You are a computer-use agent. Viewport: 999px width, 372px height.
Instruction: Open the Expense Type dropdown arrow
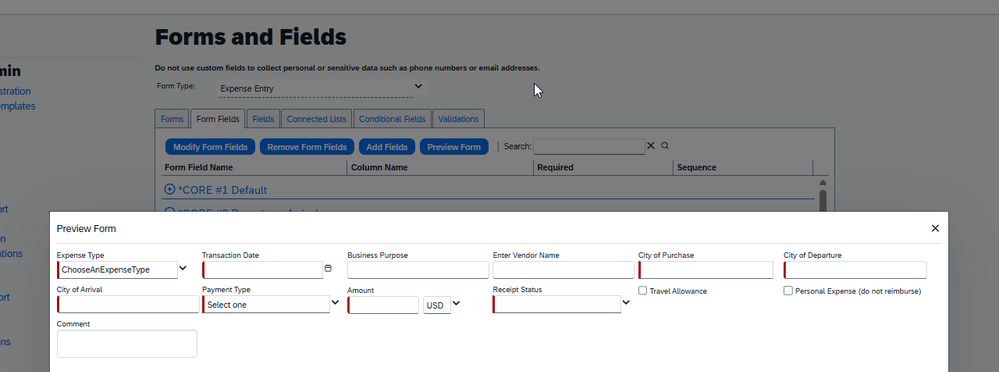click(x=183, y=268)
